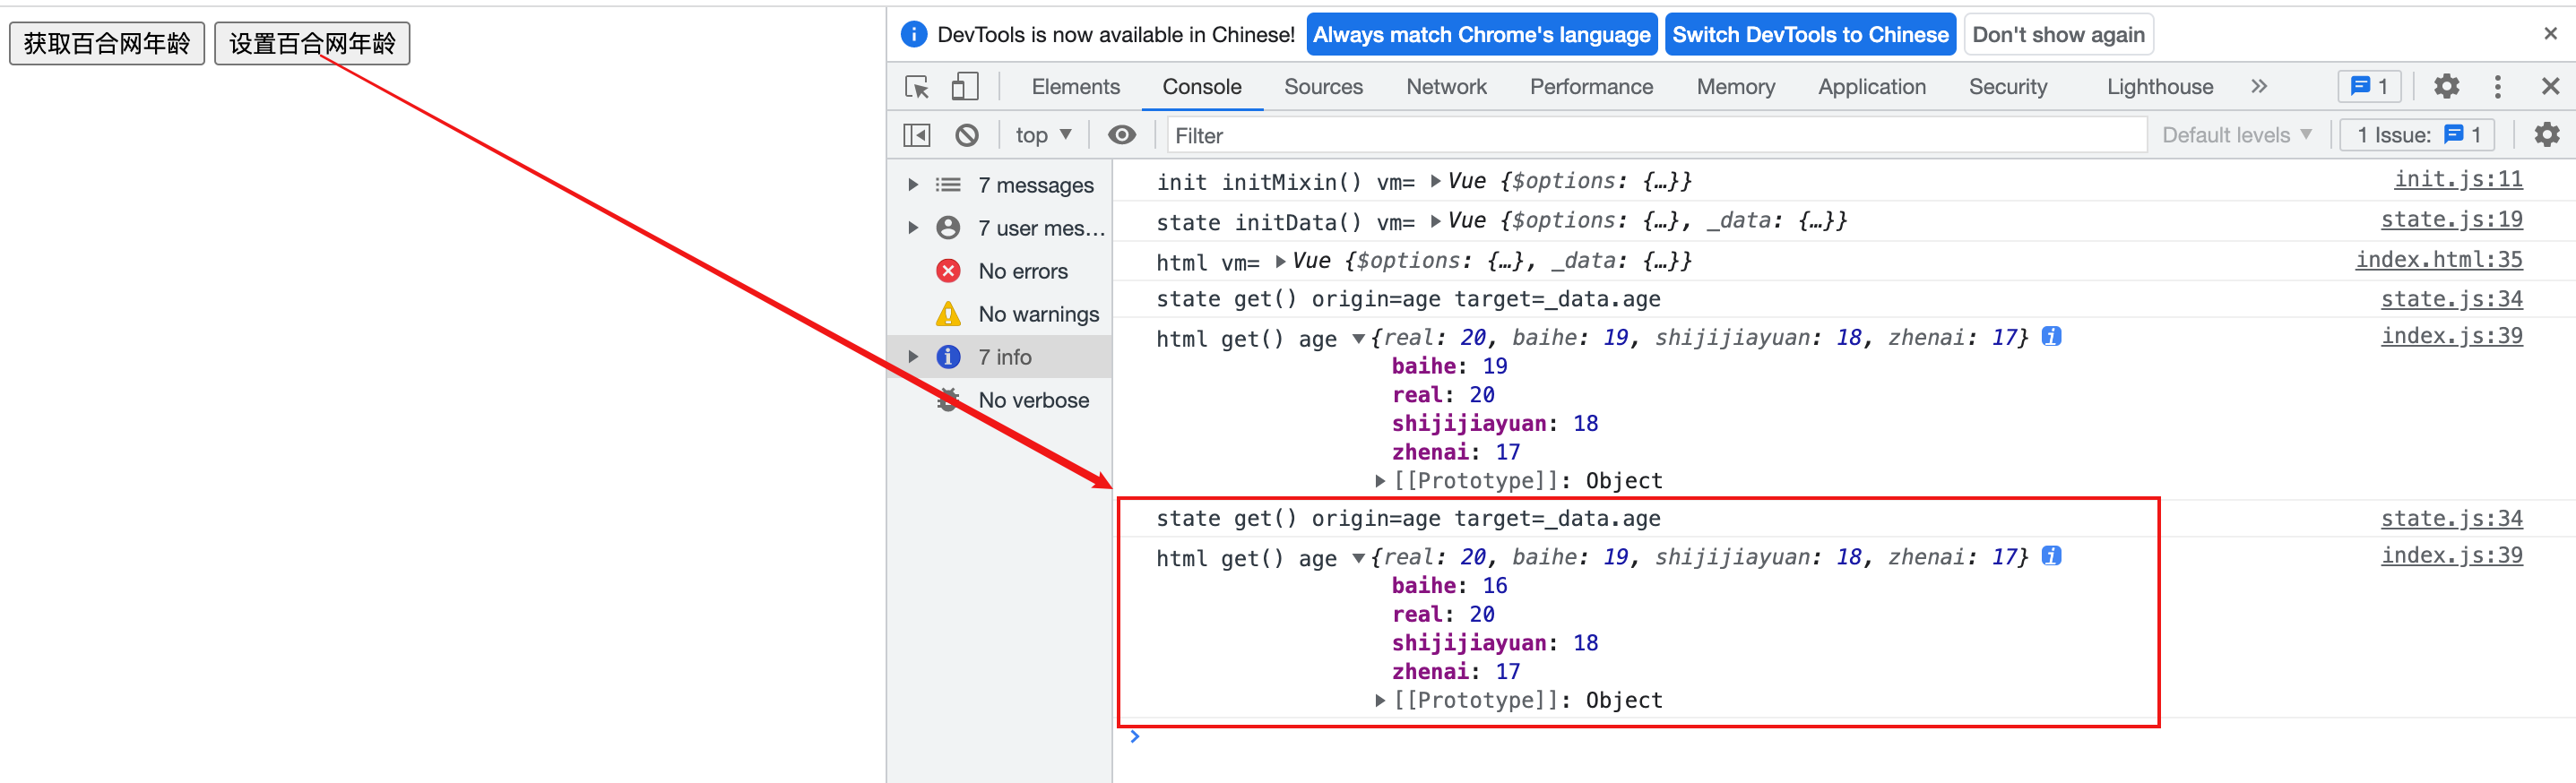Viewport: 2576px width, 783px height.
Task: Open the top JavaScript context dropdown
Action: pos(1043,135)
